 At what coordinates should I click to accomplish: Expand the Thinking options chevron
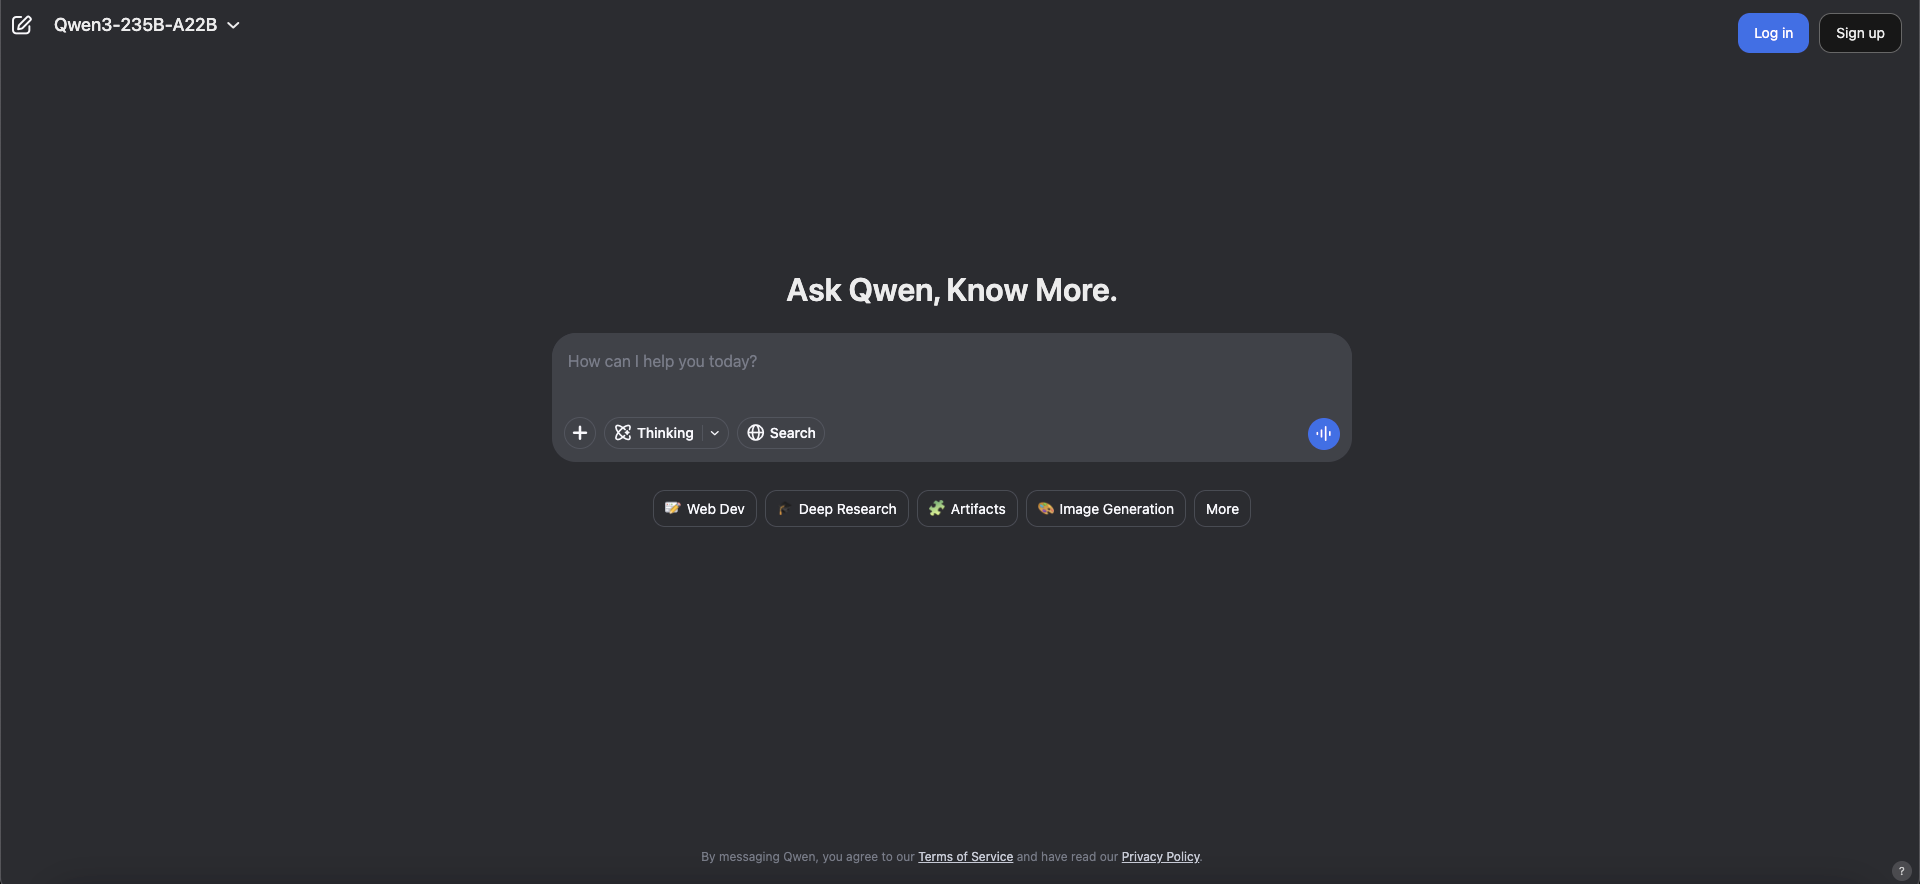(715, 433)
